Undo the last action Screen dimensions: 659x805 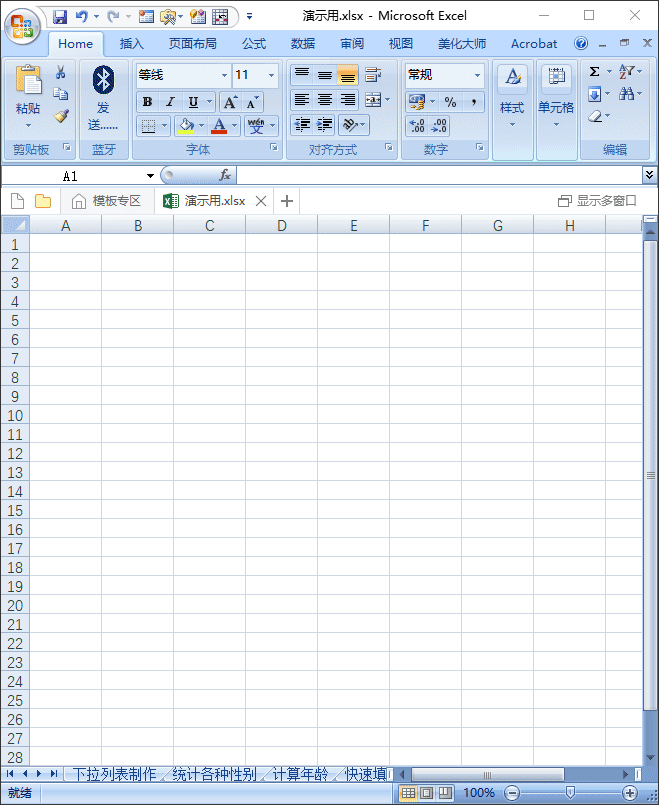81,17
